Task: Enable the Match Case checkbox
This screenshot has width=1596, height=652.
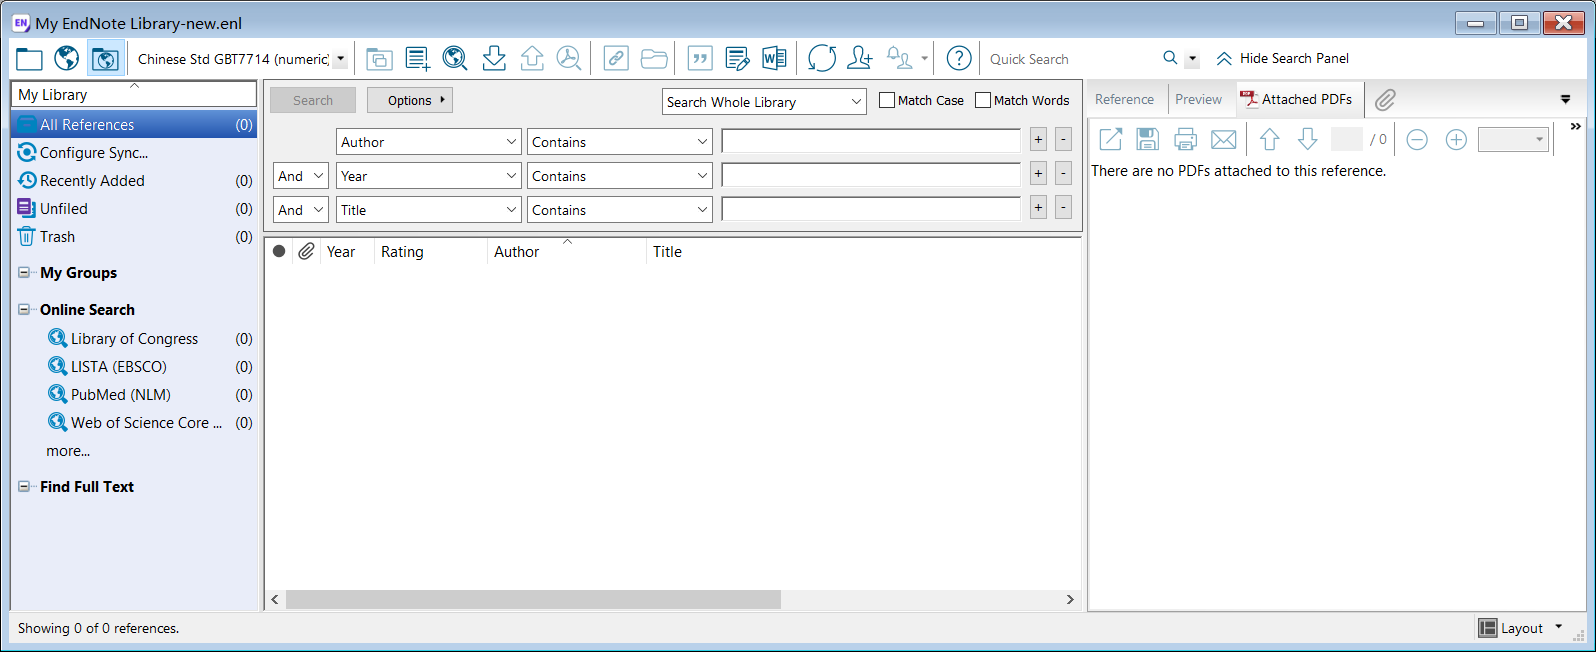Action: pyautogui.click(x=887, y=100)
